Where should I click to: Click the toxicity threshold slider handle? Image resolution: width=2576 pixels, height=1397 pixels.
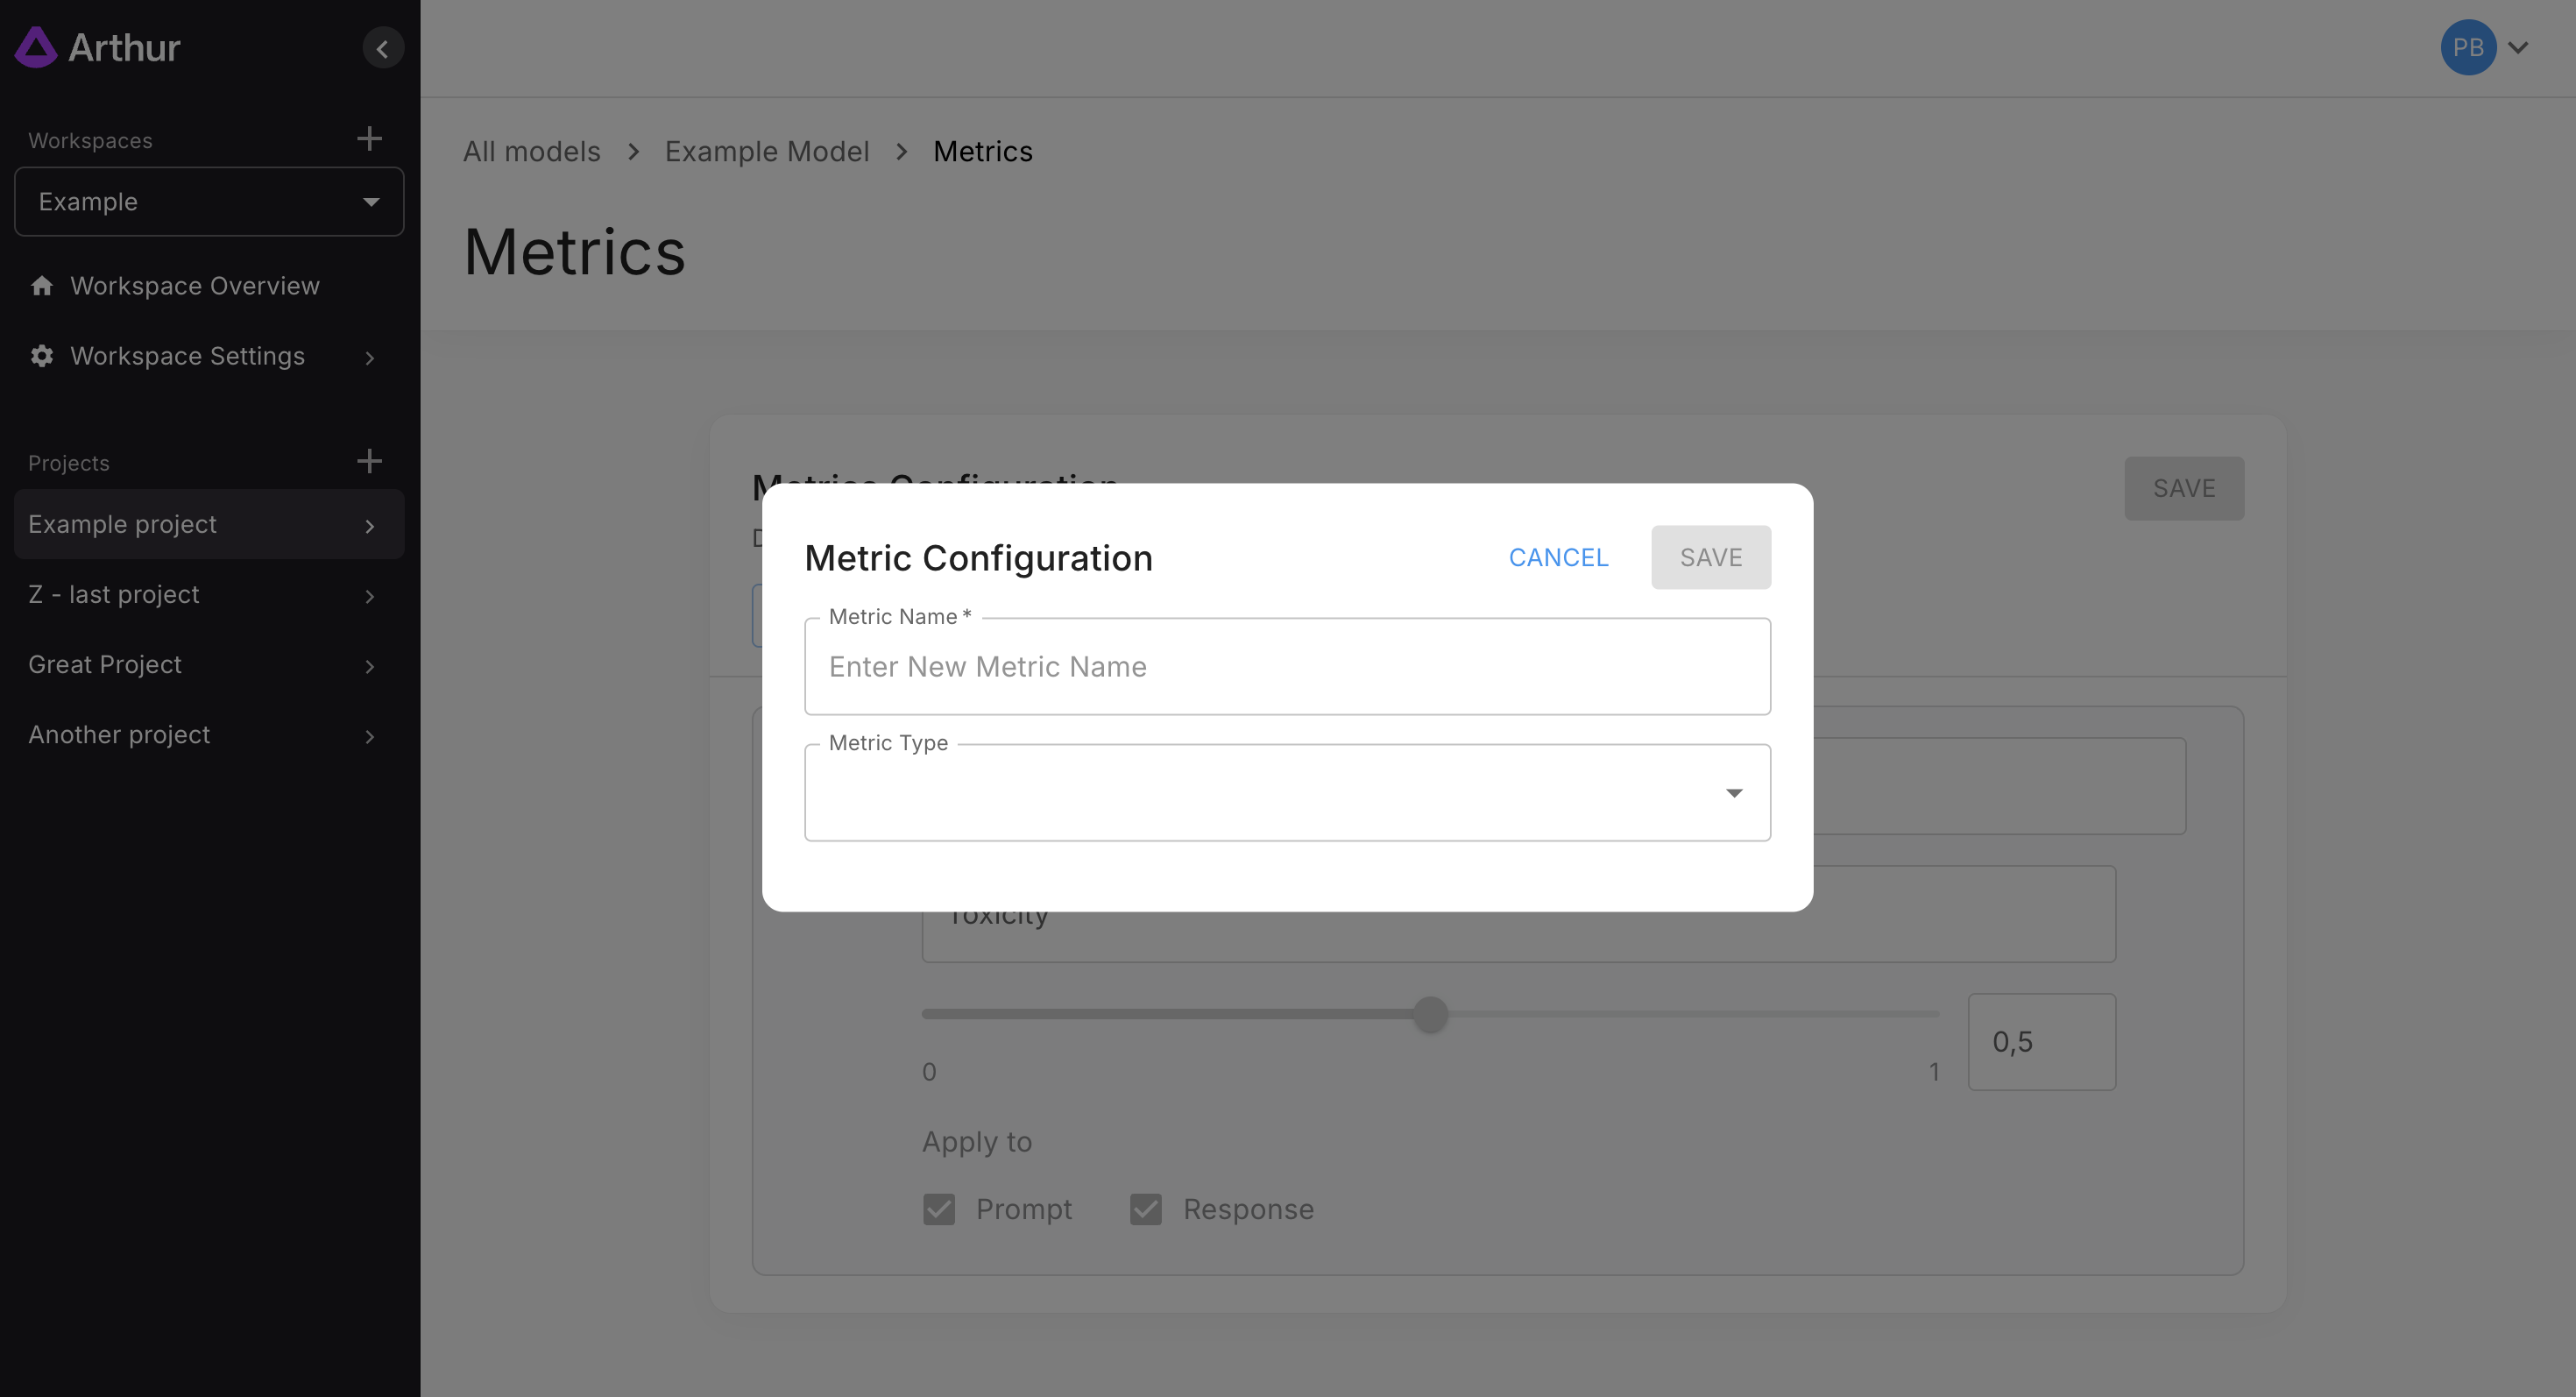(1430, 1014)
